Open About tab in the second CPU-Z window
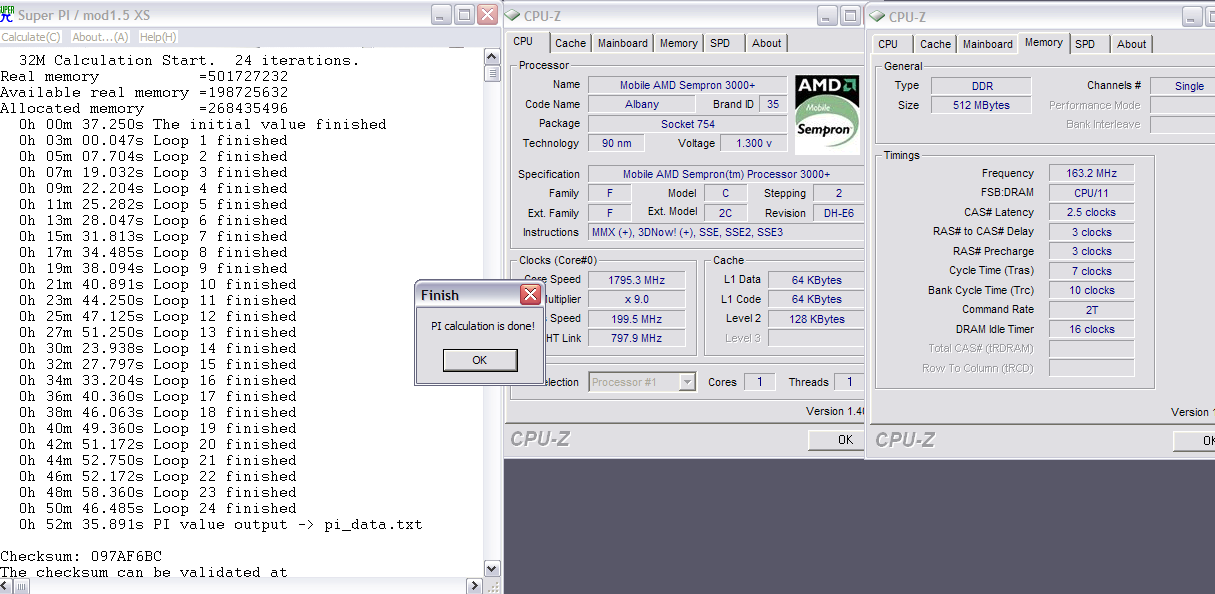 point(1132,44)
